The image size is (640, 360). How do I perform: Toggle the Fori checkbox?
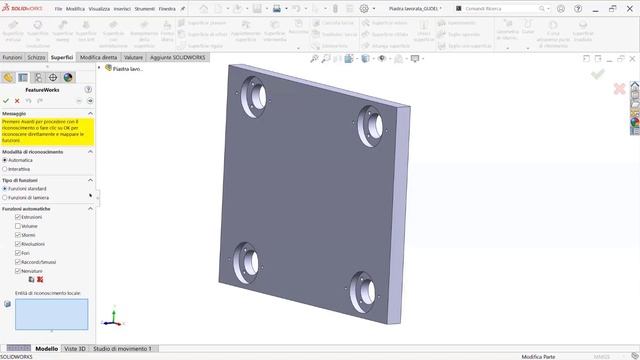(x=18, y=253)
